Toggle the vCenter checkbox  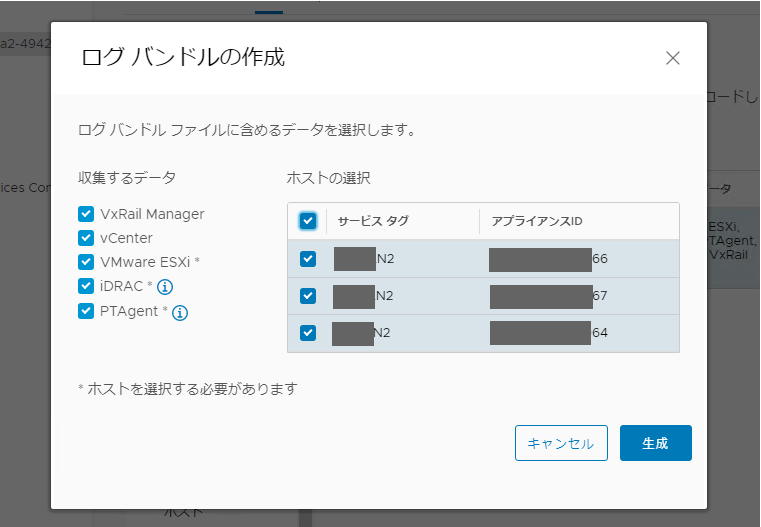[x=86, y=238]
